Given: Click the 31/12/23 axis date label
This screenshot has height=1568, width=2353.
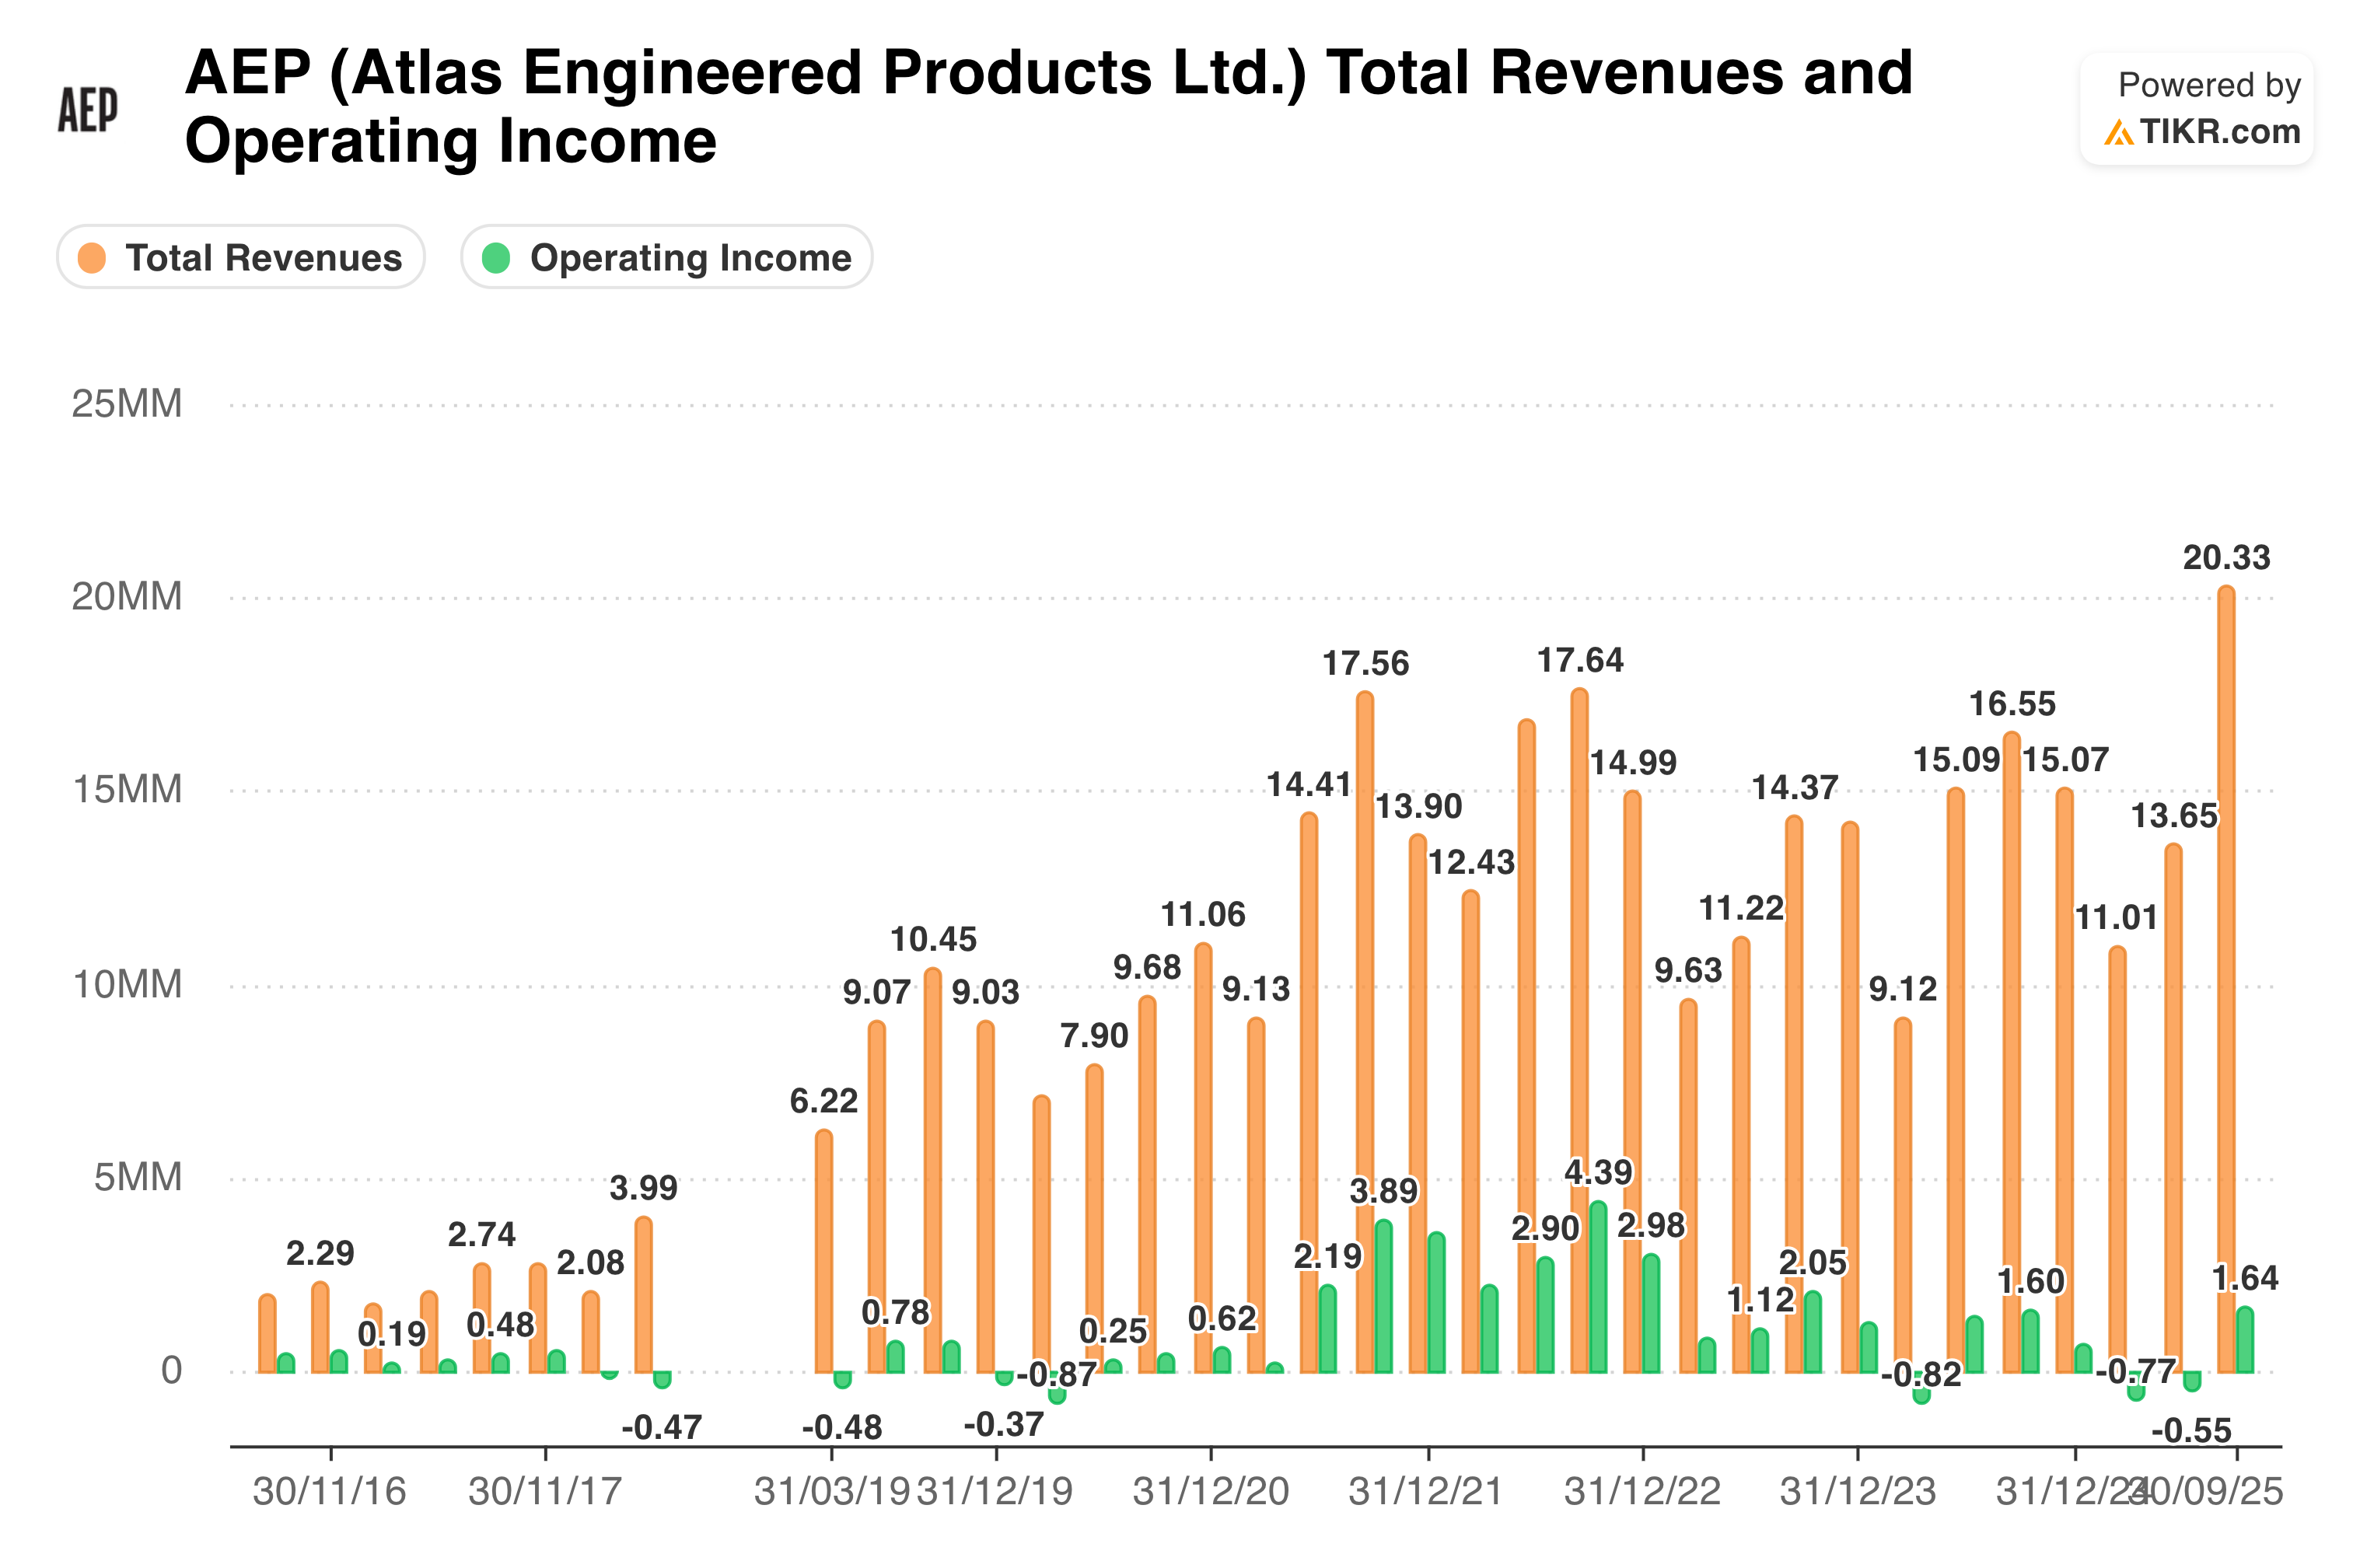Looking at the screenshot, I should coord(1857,1491).
